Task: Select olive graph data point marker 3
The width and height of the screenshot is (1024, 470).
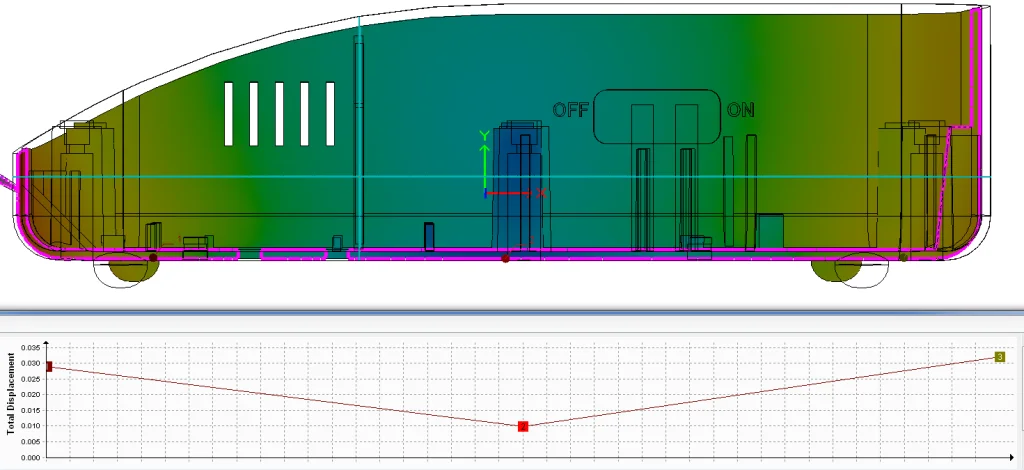Action: click(x=1000, y=357)
